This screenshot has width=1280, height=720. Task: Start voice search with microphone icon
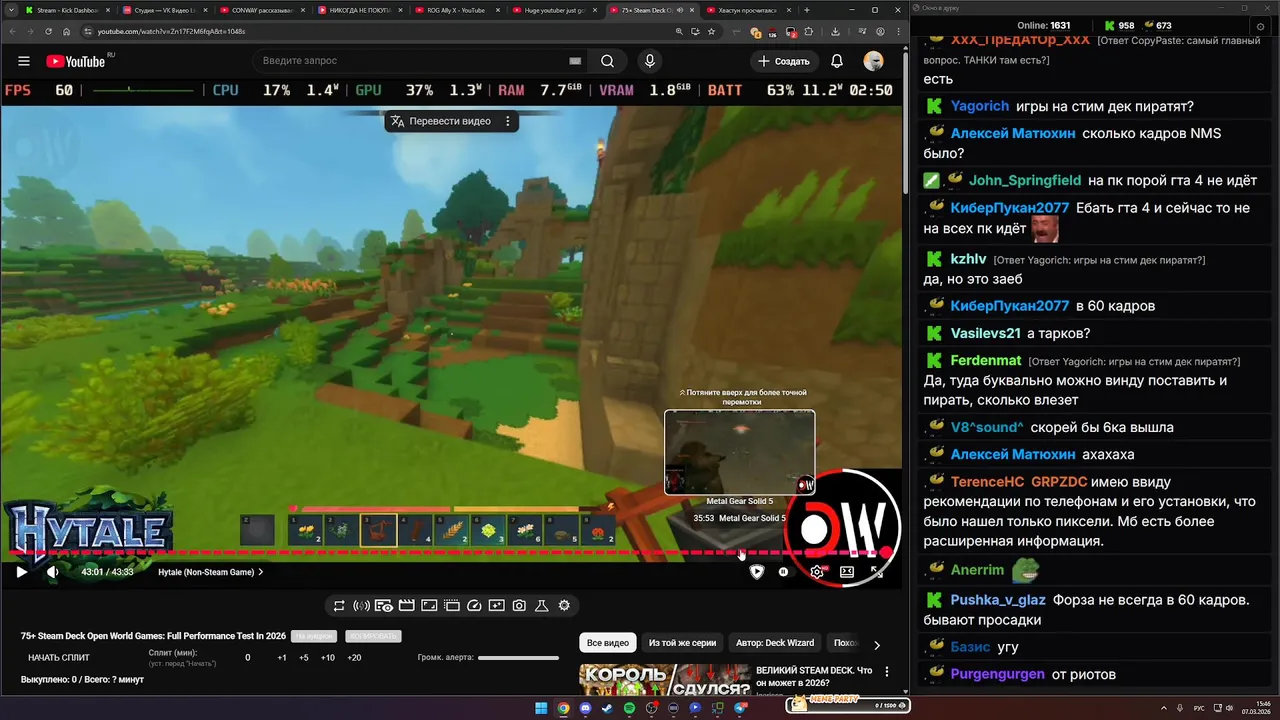(x=650, y=61)
